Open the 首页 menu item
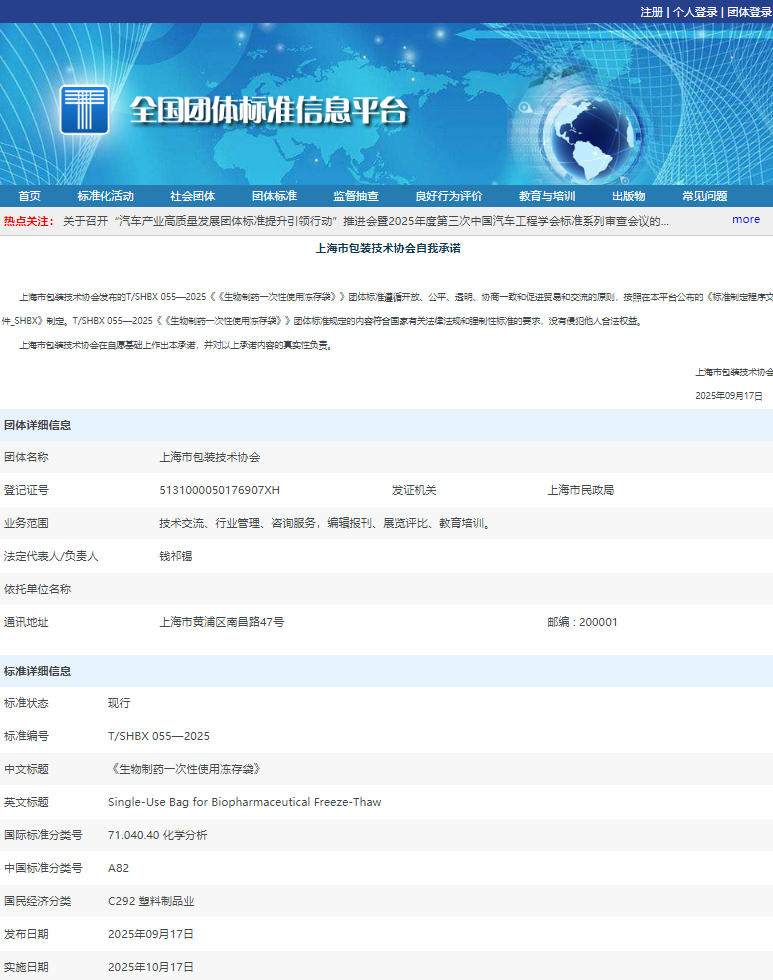 coord(30,196)
